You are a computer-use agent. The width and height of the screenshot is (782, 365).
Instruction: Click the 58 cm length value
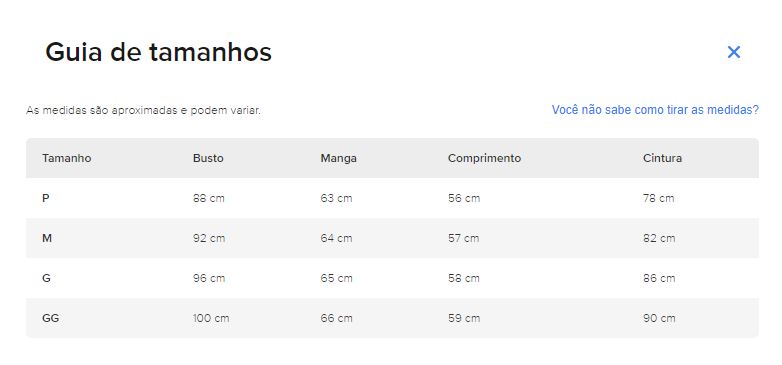click(464, 278)
